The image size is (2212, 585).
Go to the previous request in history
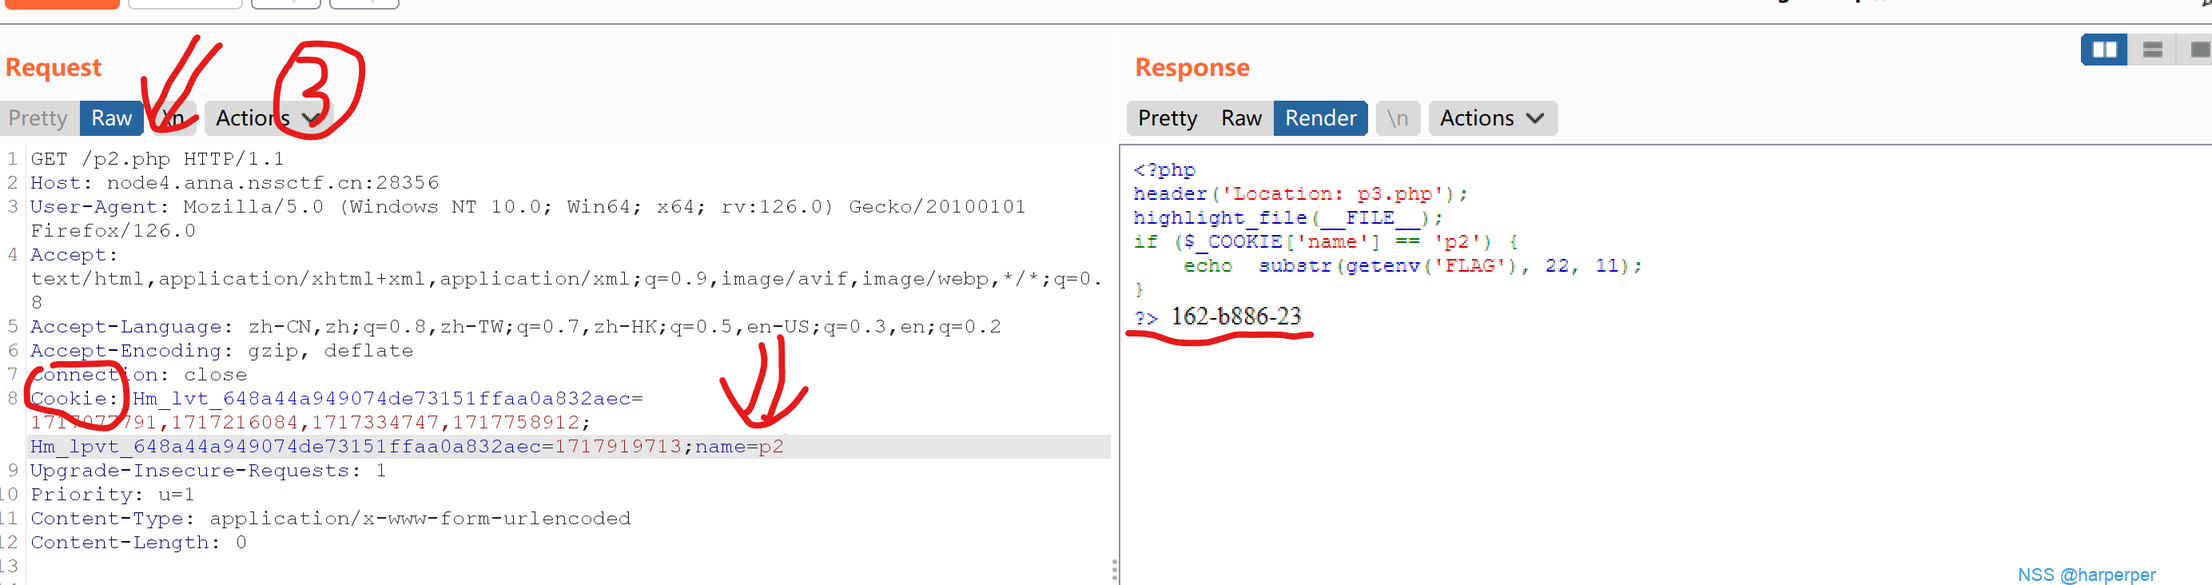285,3
